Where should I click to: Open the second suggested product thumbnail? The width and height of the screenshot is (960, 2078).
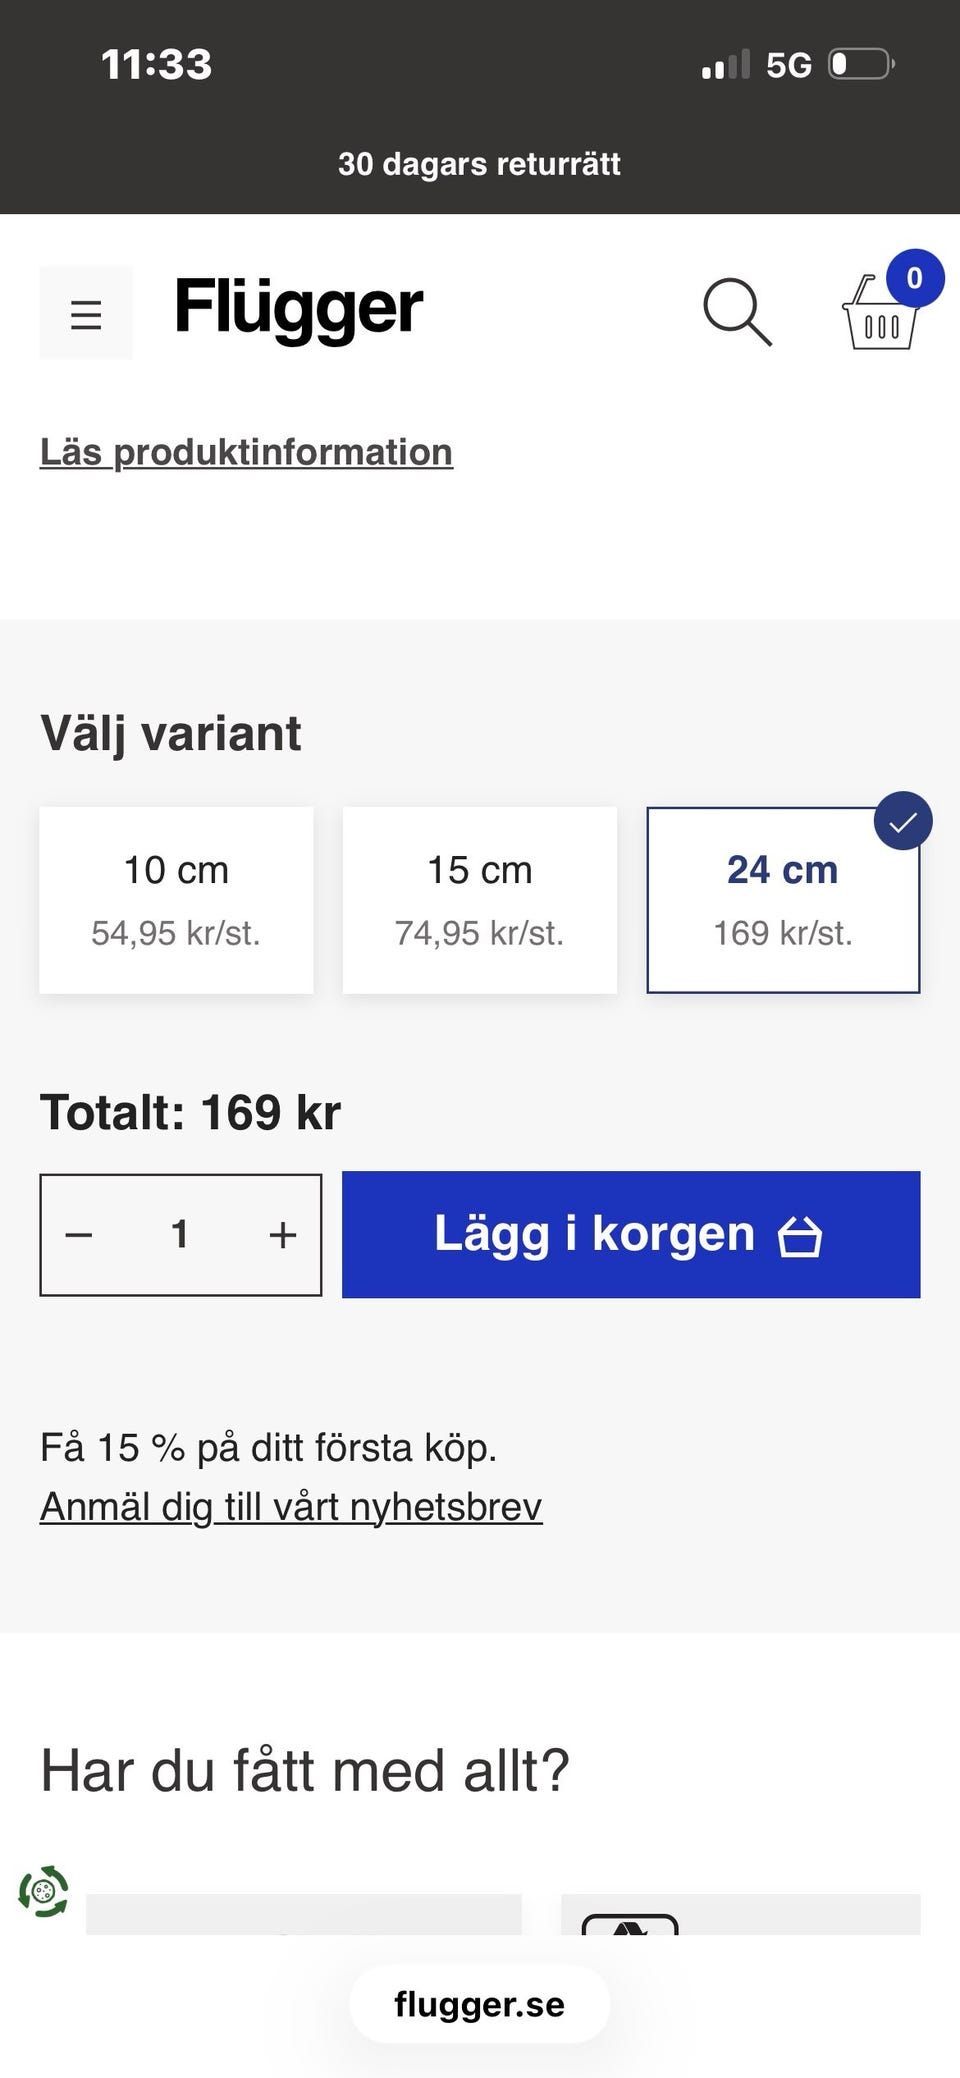click(740, 1914)
